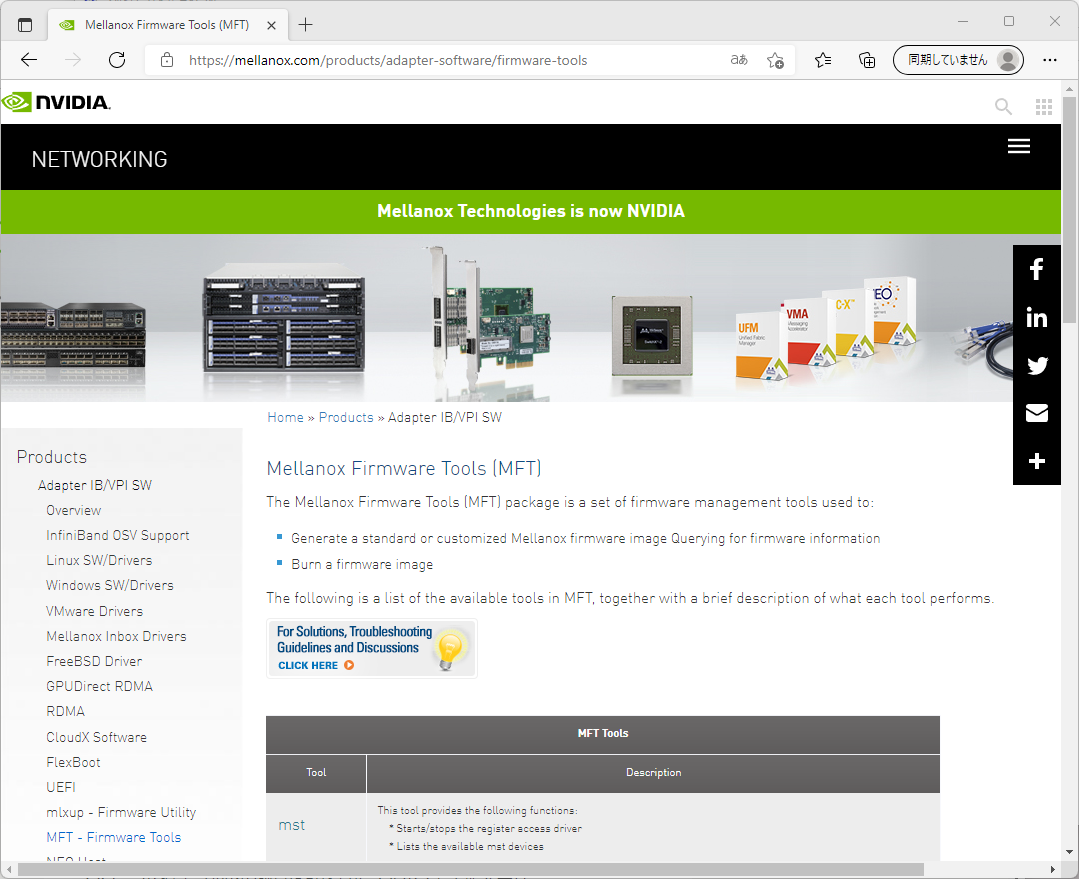Click the profile sync button
This screenshot has height=879, width=1079.
point(958,60)
